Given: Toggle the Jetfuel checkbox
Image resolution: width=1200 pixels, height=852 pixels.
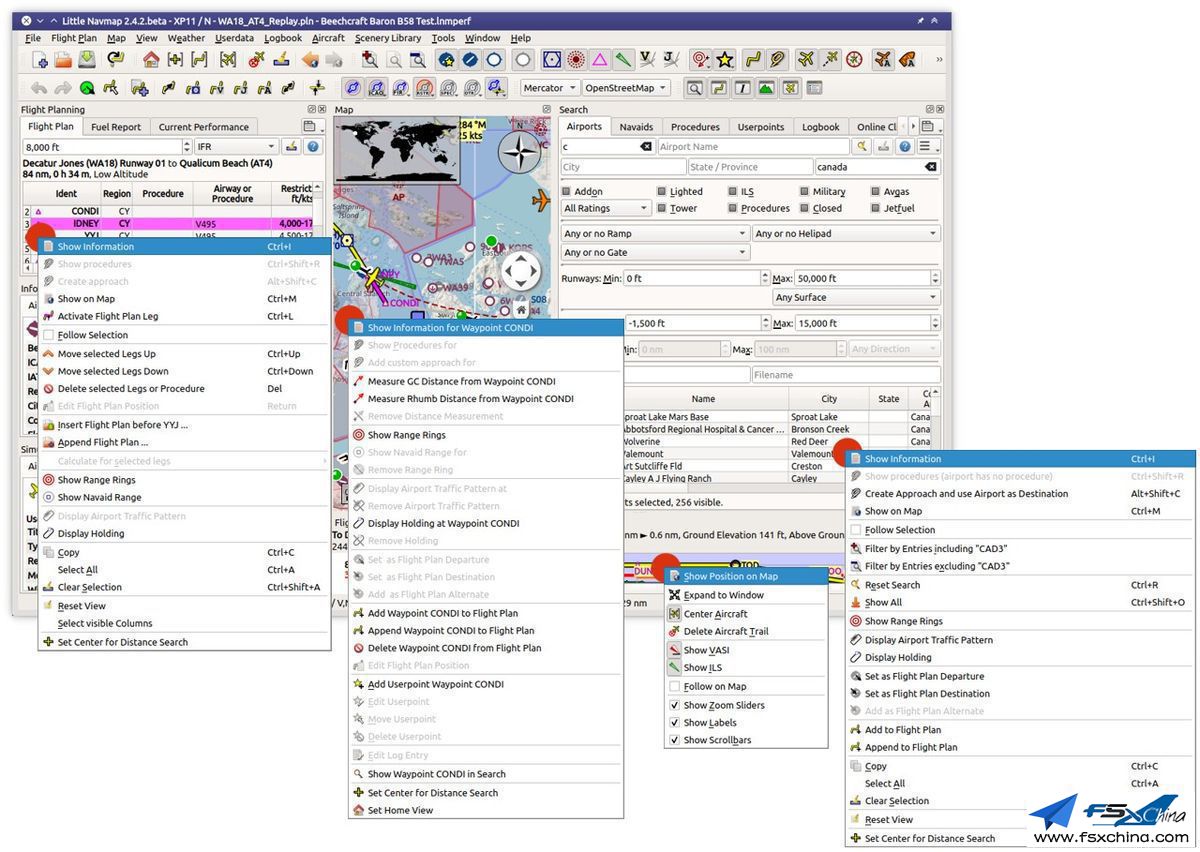Looking at the screenshot, I should click(876, 208).
